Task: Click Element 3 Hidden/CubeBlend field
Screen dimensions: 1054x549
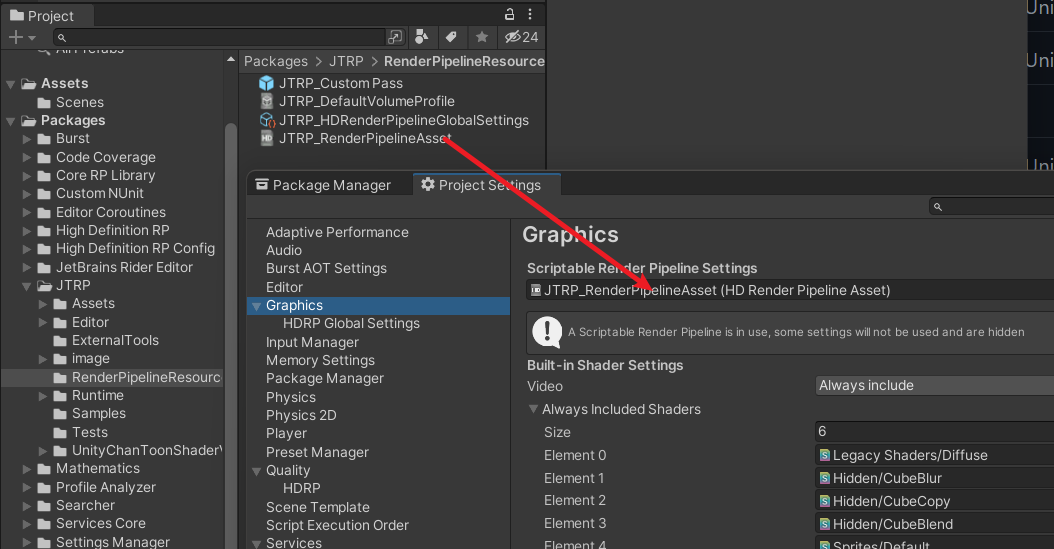Action: [x=934, y=524]
